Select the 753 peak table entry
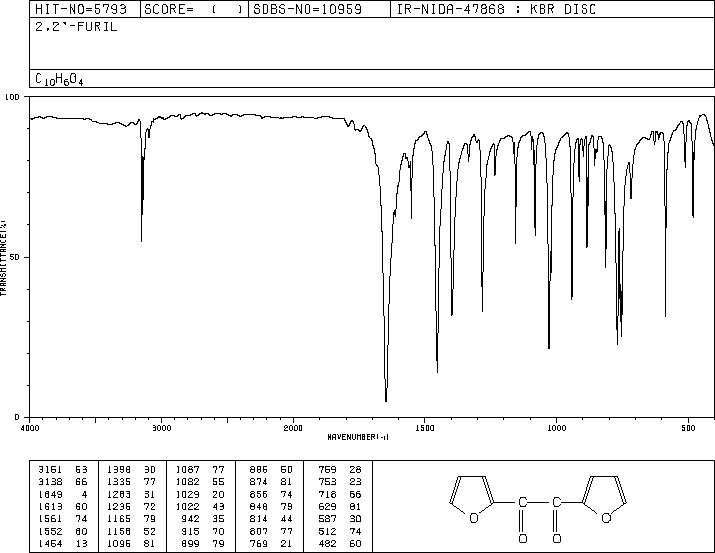The image size is (715, 553). pyautogui.click(x=339, y=482)
